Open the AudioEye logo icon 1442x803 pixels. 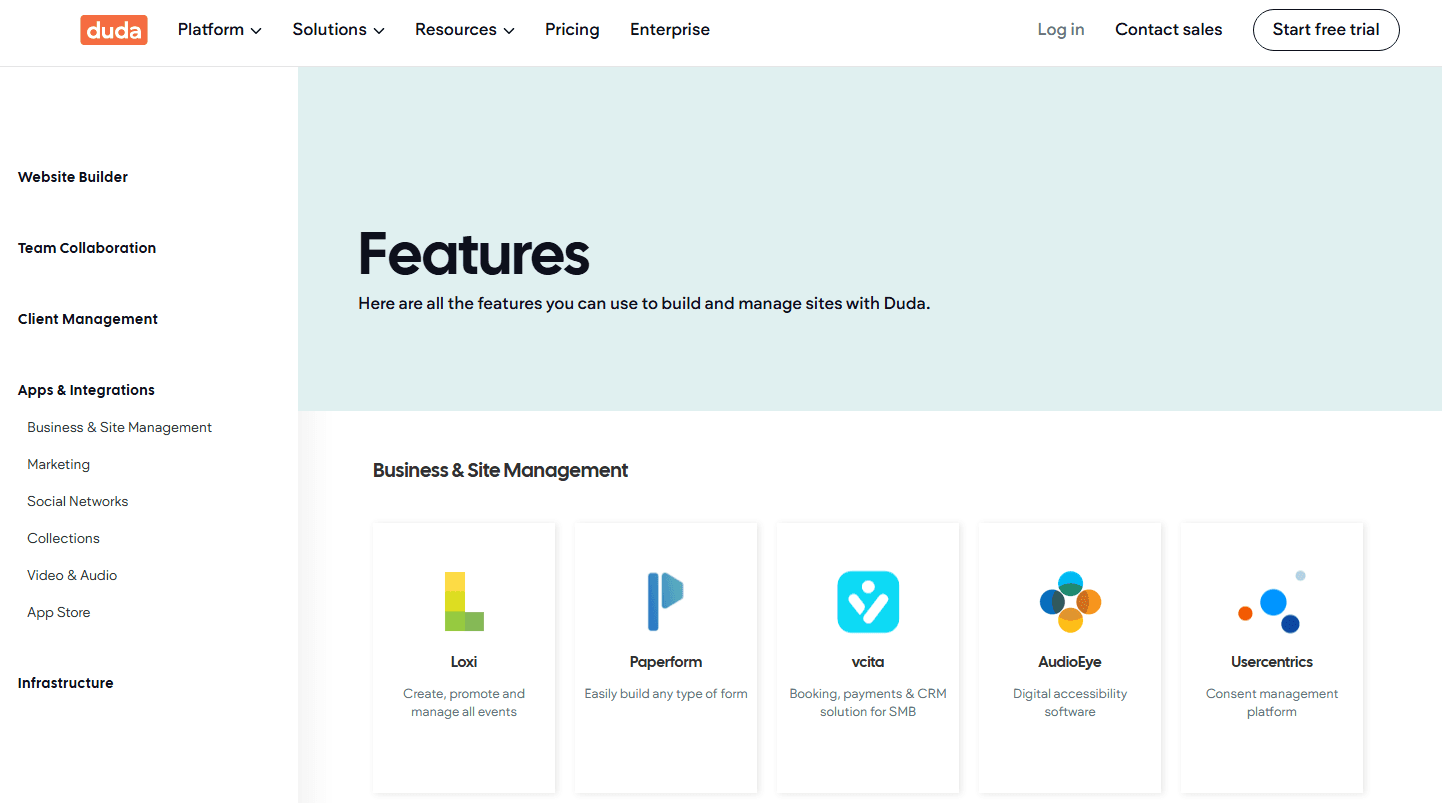pyautogui.click(x=1070, y=602)
